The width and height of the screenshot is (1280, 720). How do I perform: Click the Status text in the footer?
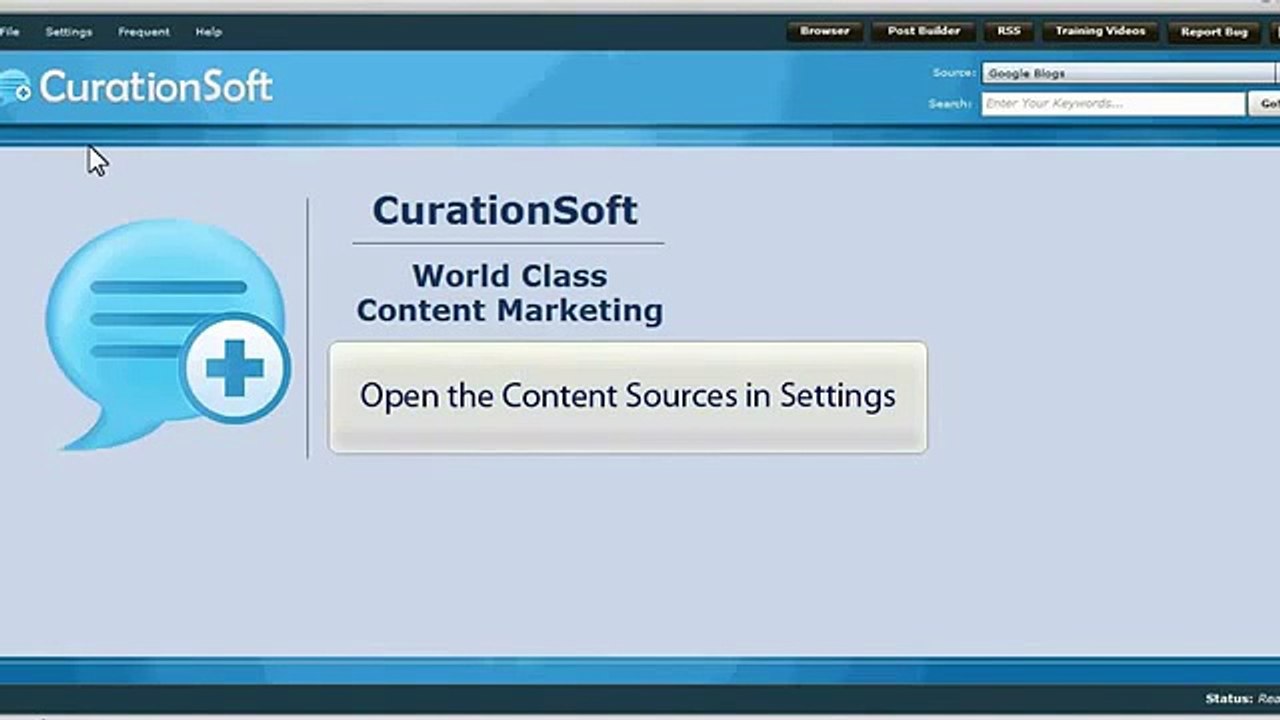click(1242, 698)
